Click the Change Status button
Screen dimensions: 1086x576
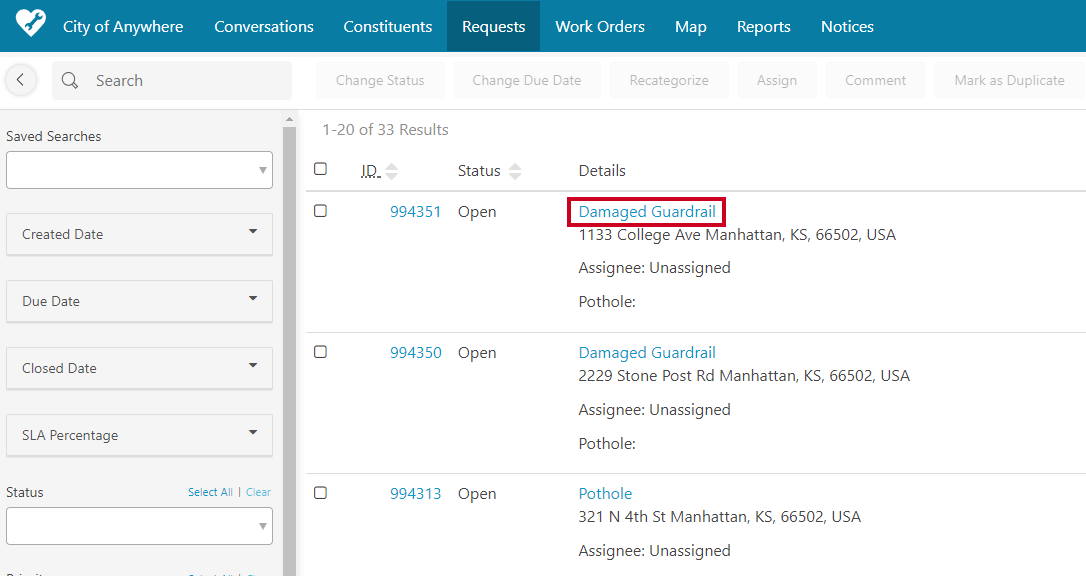[x=380, y=80]
